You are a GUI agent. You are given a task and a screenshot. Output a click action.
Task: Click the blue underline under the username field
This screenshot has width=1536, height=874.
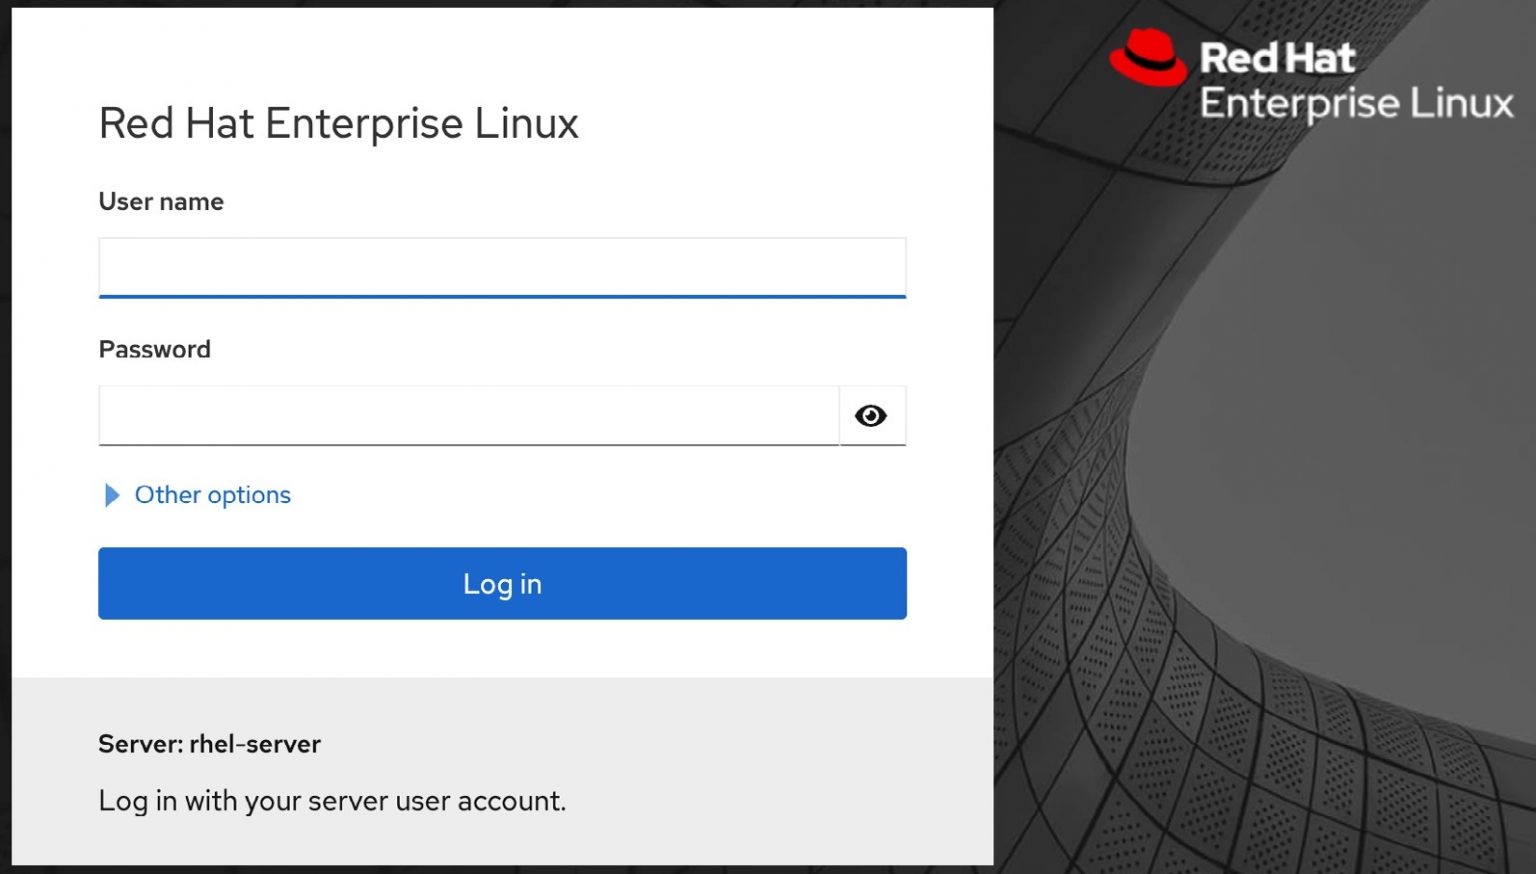(x=501, y=296)
